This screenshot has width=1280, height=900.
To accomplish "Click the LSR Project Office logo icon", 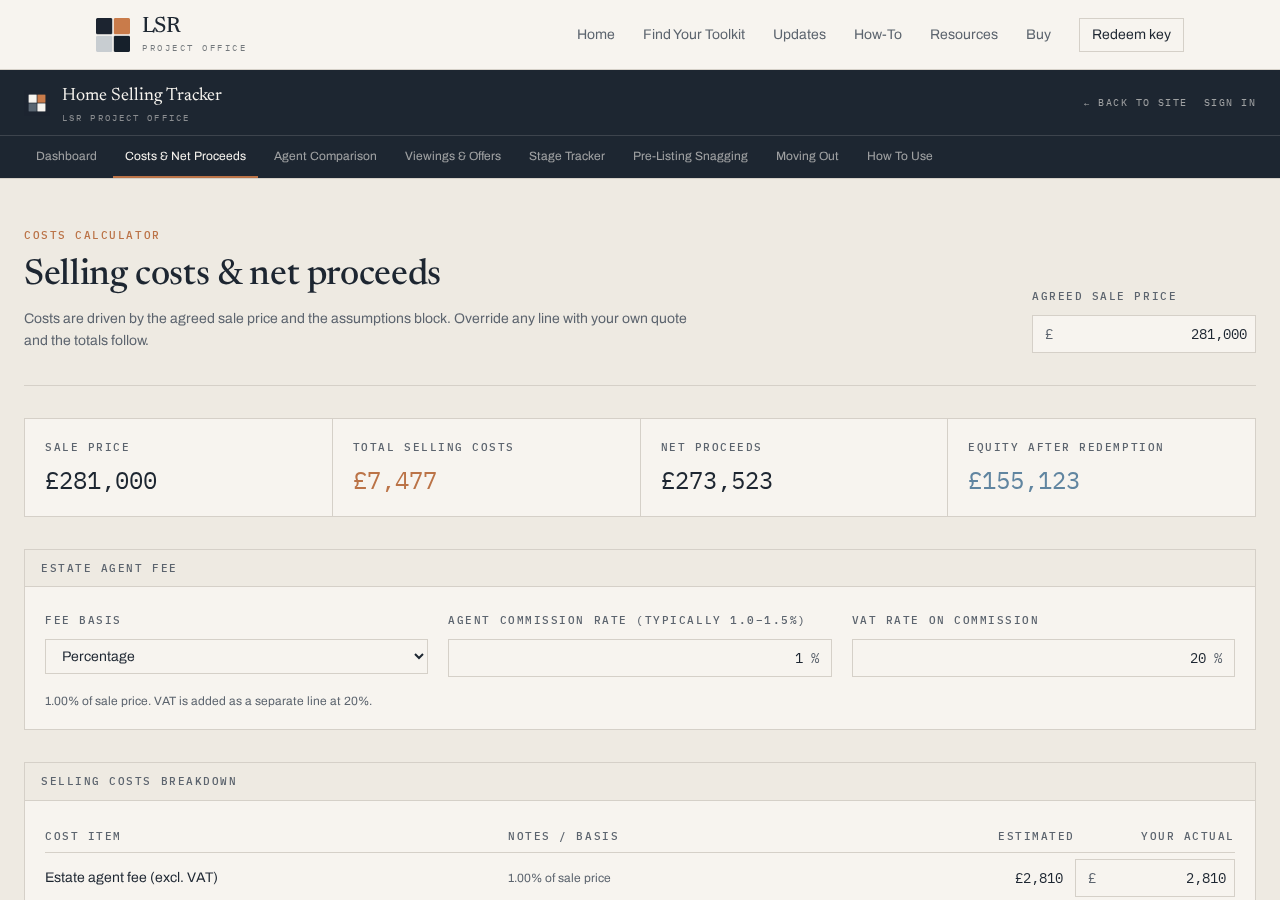I will (x=113, y=35).
